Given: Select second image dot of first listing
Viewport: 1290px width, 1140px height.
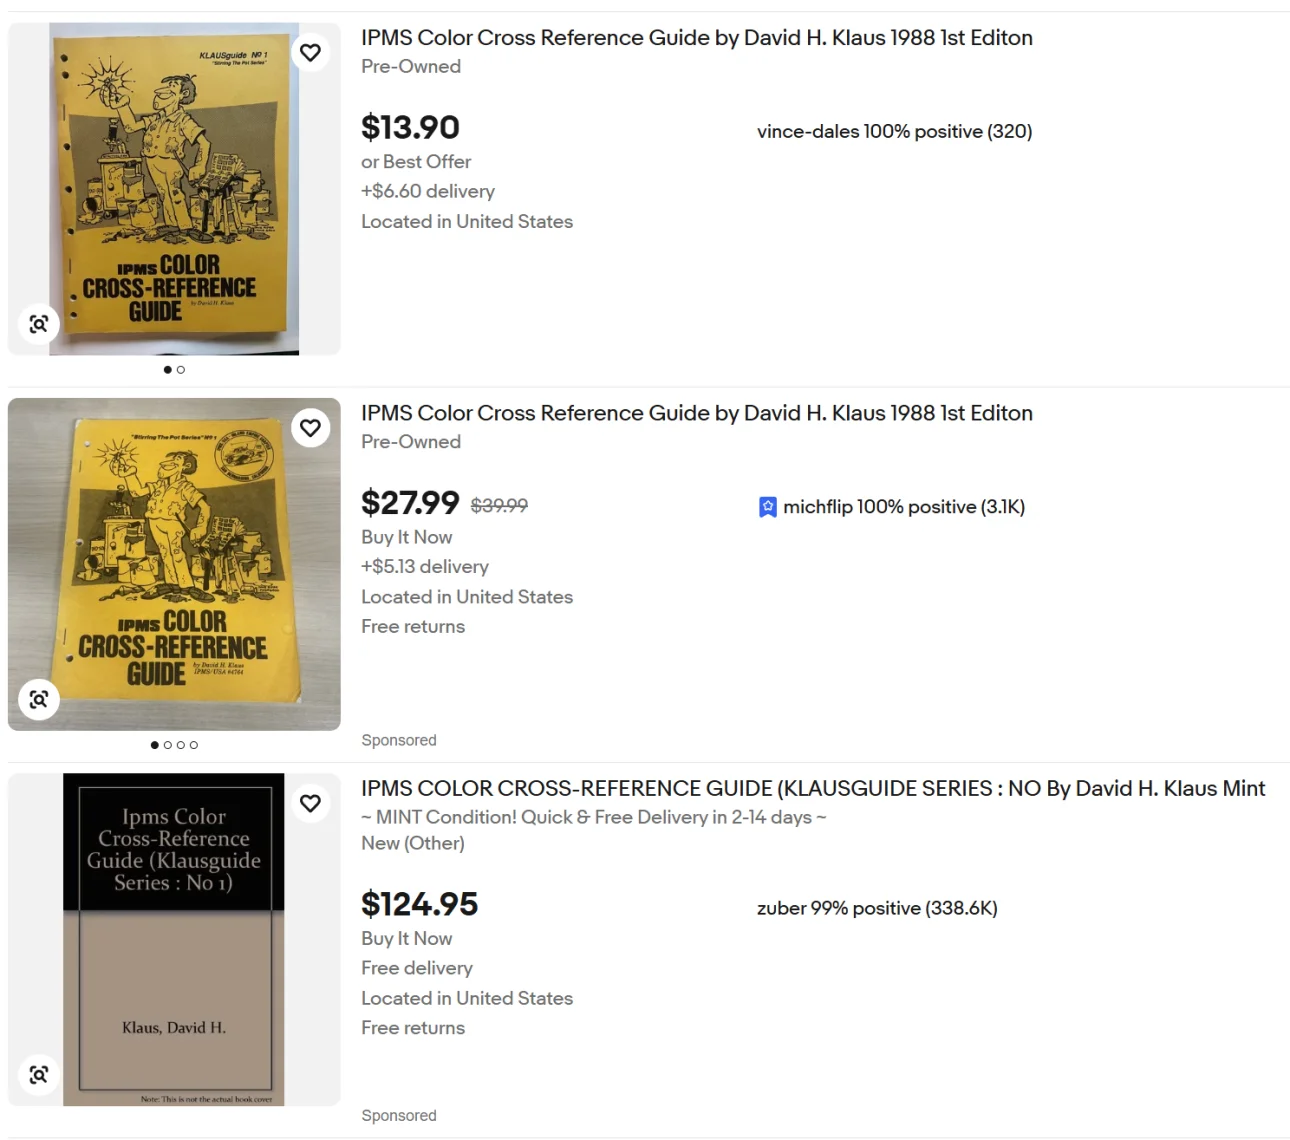Looking at the screenshot, I should [181, 370].
